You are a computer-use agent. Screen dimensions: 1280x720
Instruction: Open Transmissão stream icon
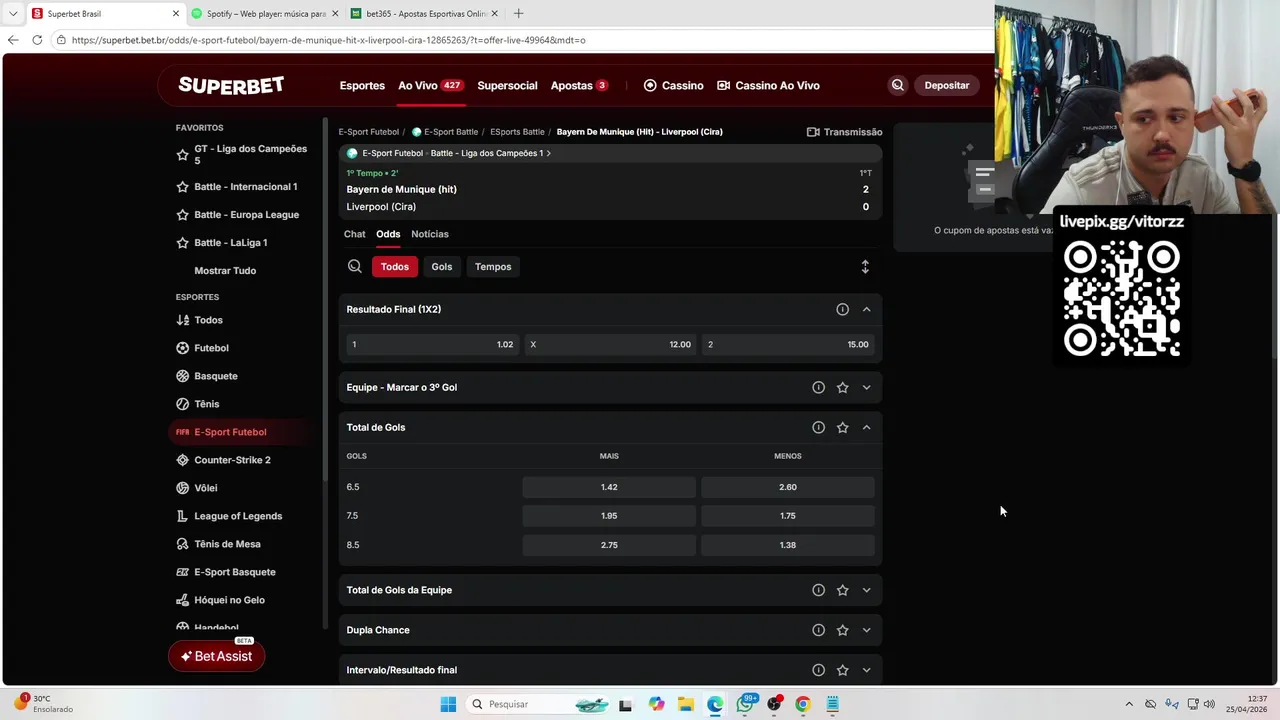click(813, 132)
